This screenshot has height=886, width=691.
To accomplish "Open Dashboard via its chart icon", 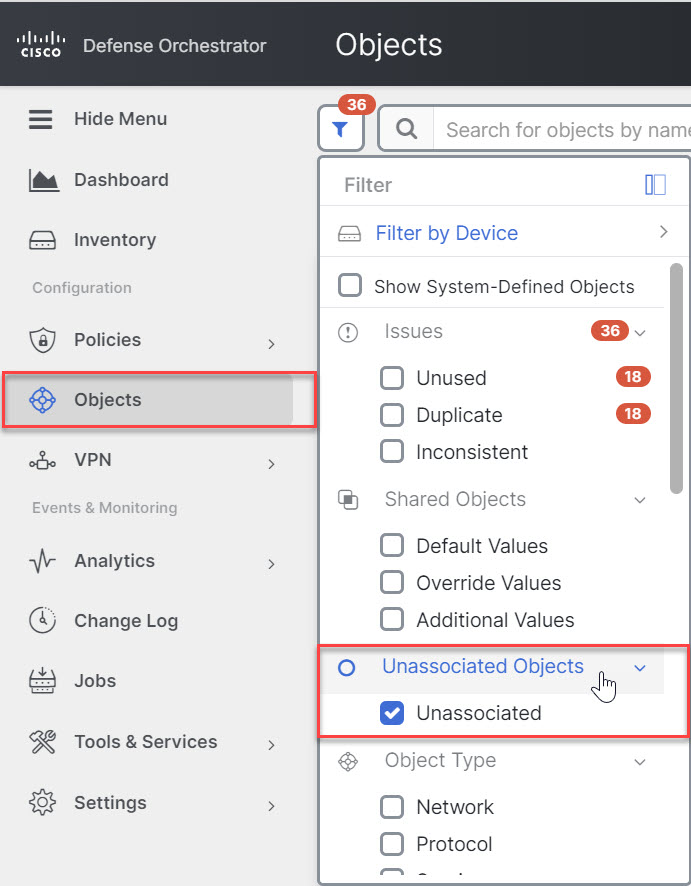I will [43, 180].
